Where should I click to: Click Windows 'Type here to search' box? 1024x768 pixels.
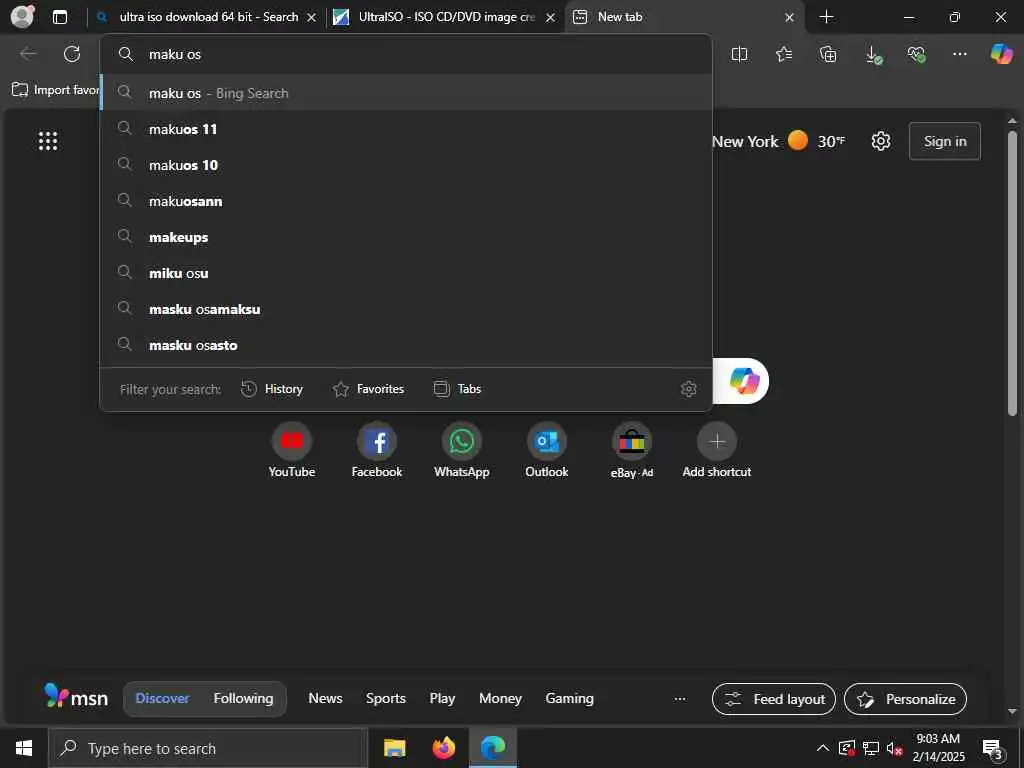(208, 748)
